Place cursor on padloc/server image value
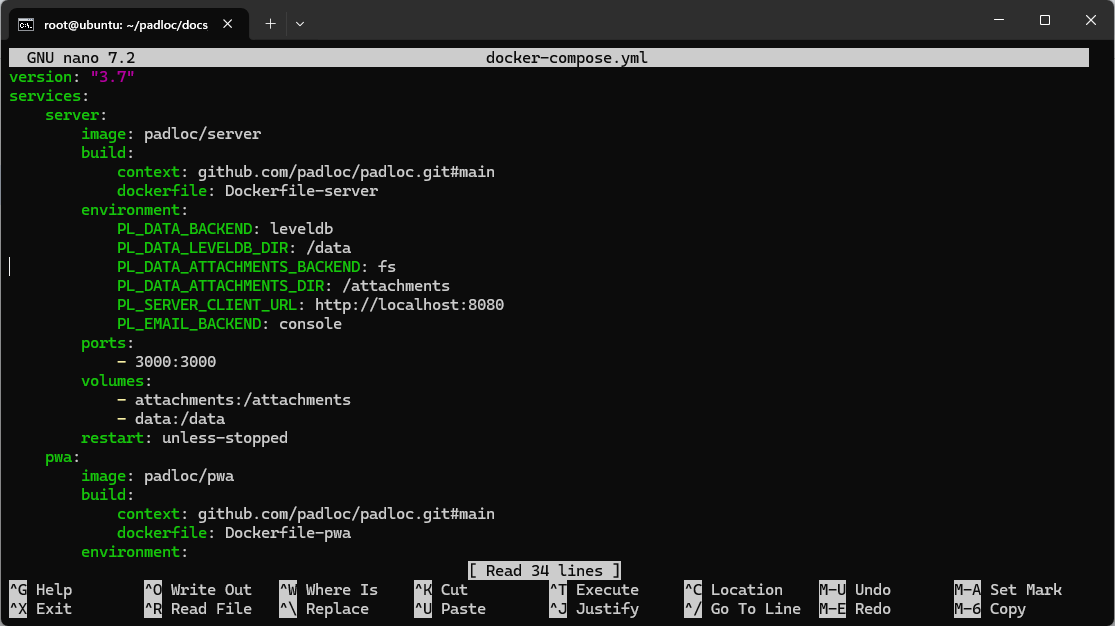 203,134
